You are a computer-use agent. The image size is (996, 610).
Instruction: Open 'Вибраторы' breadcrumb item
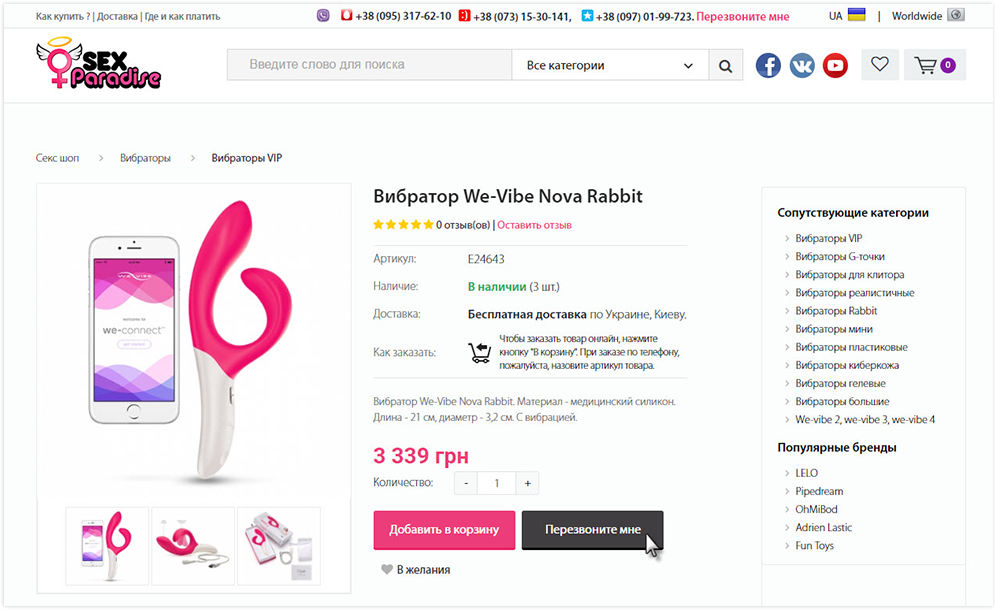point(145,158)
